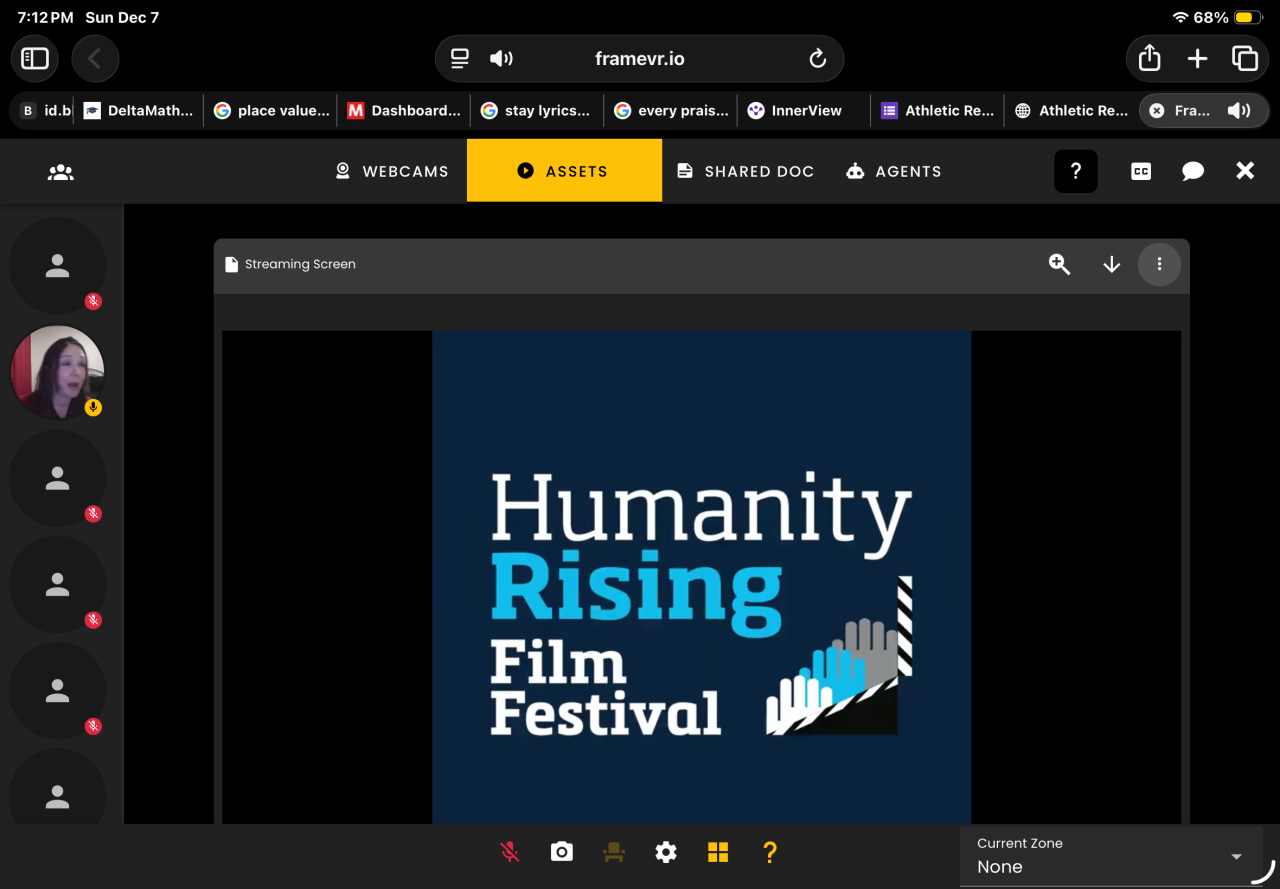Add a new Safari tab
This screenshot has width=1280, height=889.
pos(1197,59)
